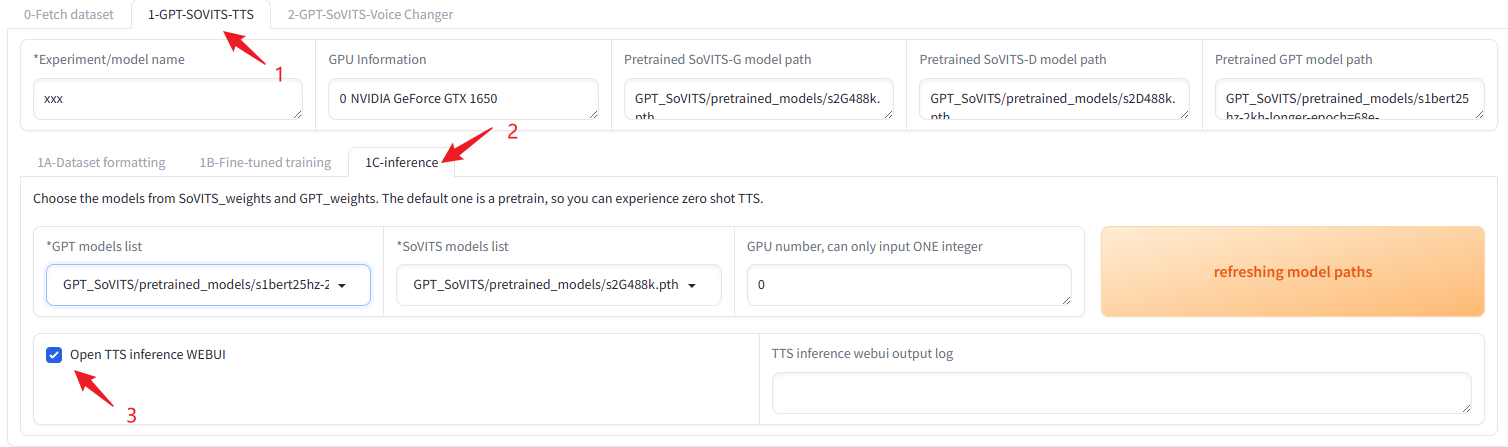
Task: Grab the resize handle of Experiment/model name box
Action: [x=296, y=114]
